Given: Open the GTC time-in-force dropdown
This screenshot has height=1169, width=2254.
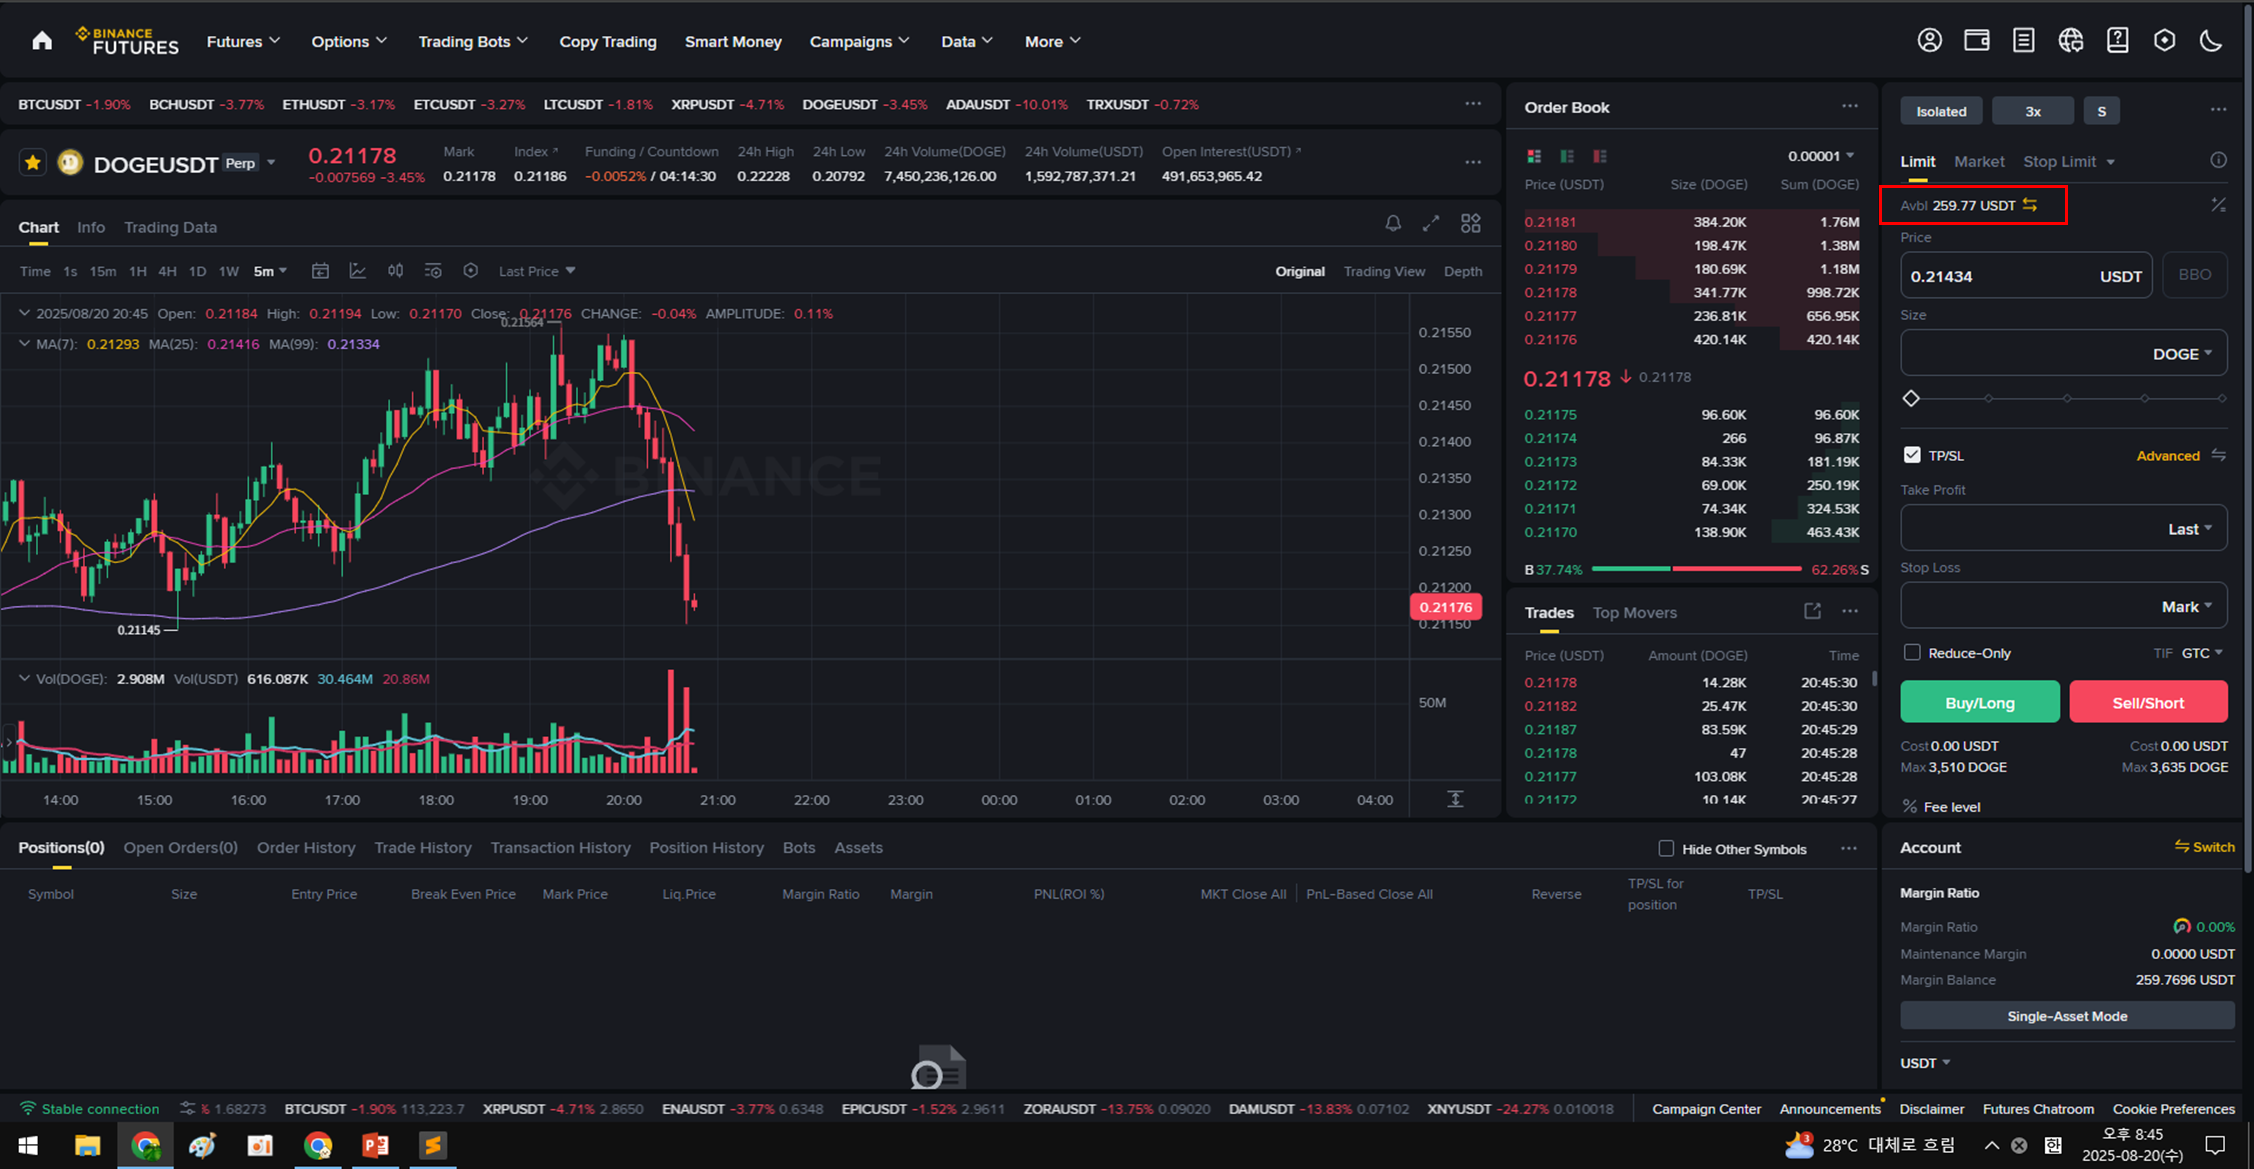Looking at the screenshot, I should (x=2202, y=653).
